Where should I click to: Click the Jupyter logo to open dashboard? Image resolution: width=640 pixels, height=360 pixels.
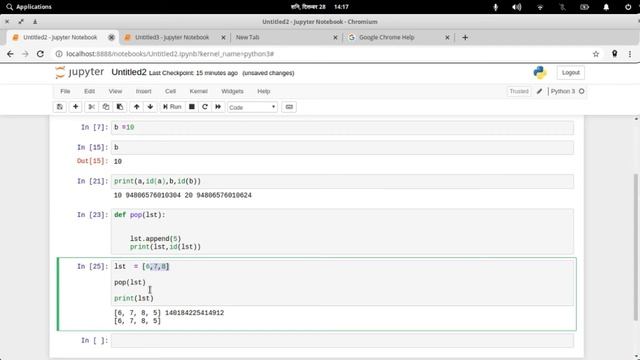[x=80, y=72]
